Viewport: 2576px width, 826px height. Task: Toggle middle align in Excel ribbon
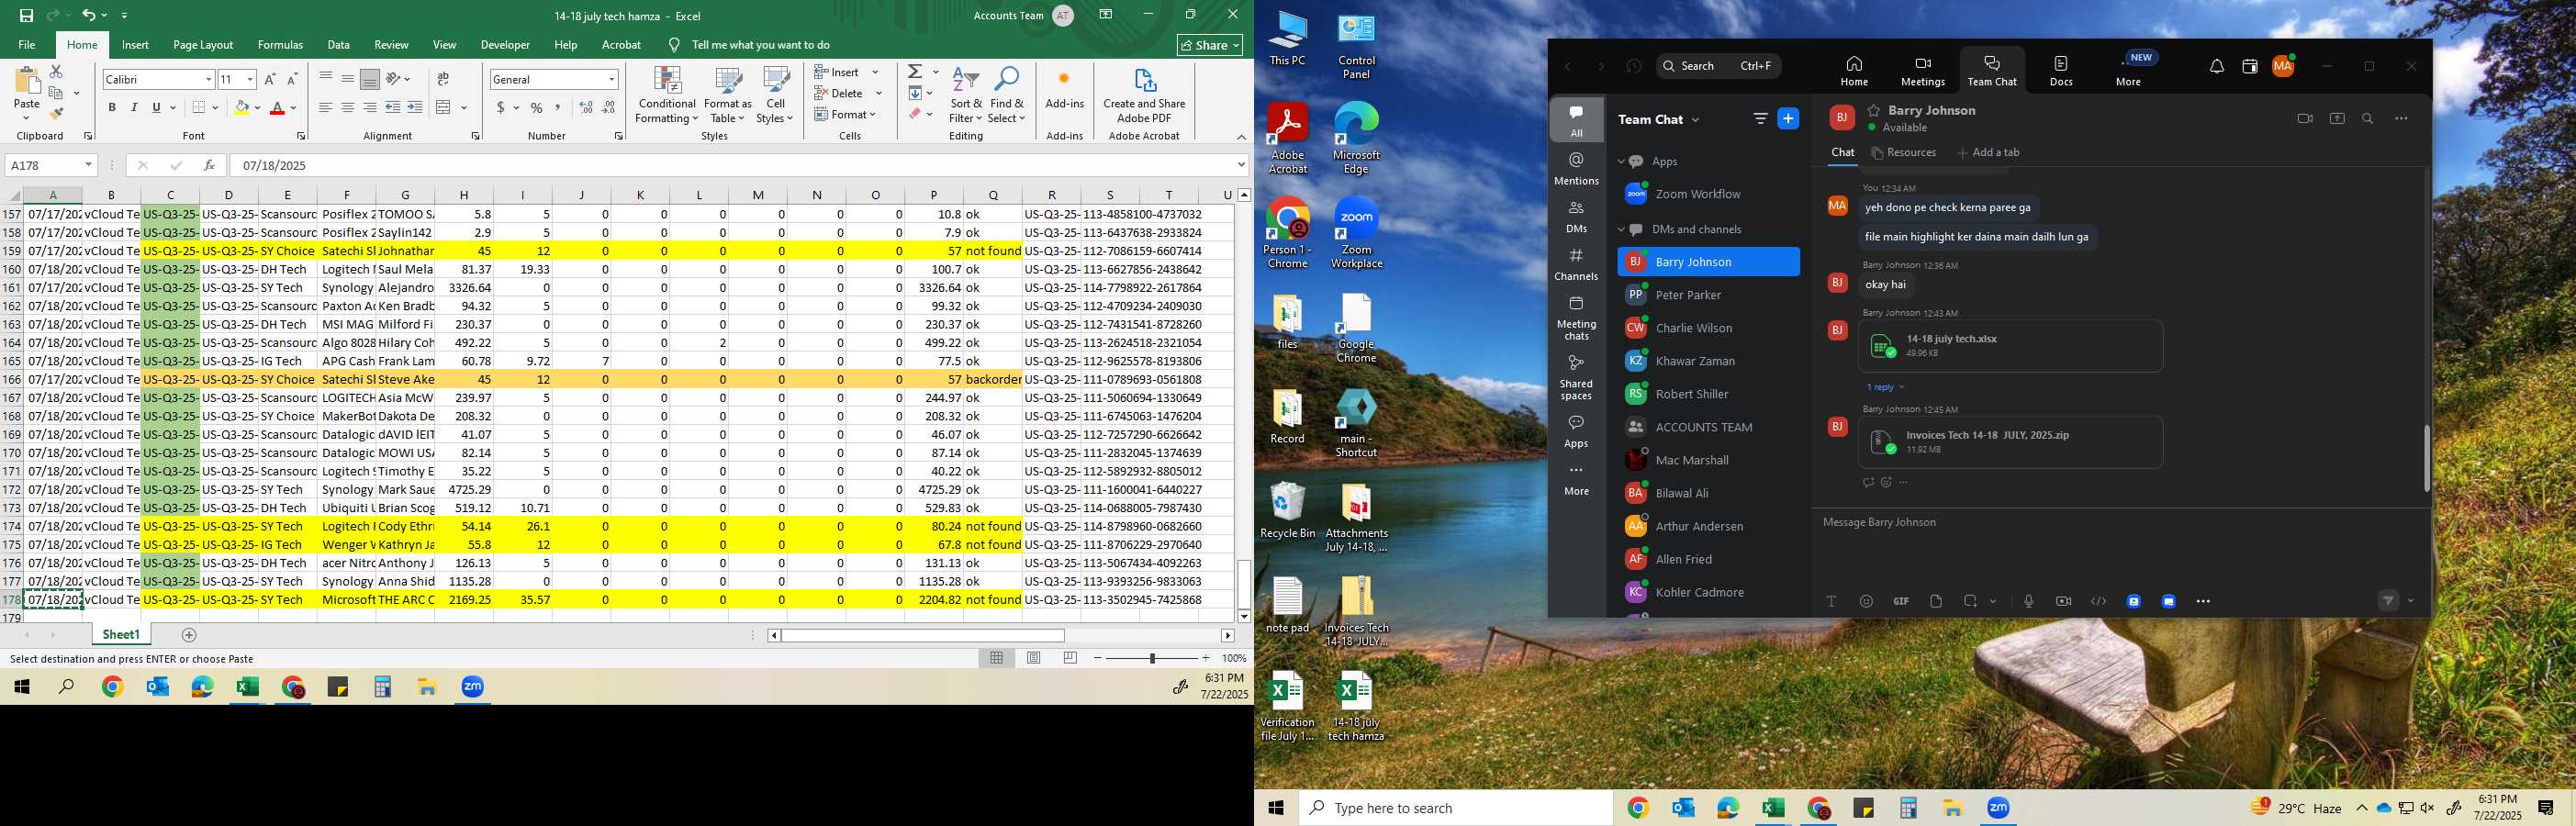point(347,79)
